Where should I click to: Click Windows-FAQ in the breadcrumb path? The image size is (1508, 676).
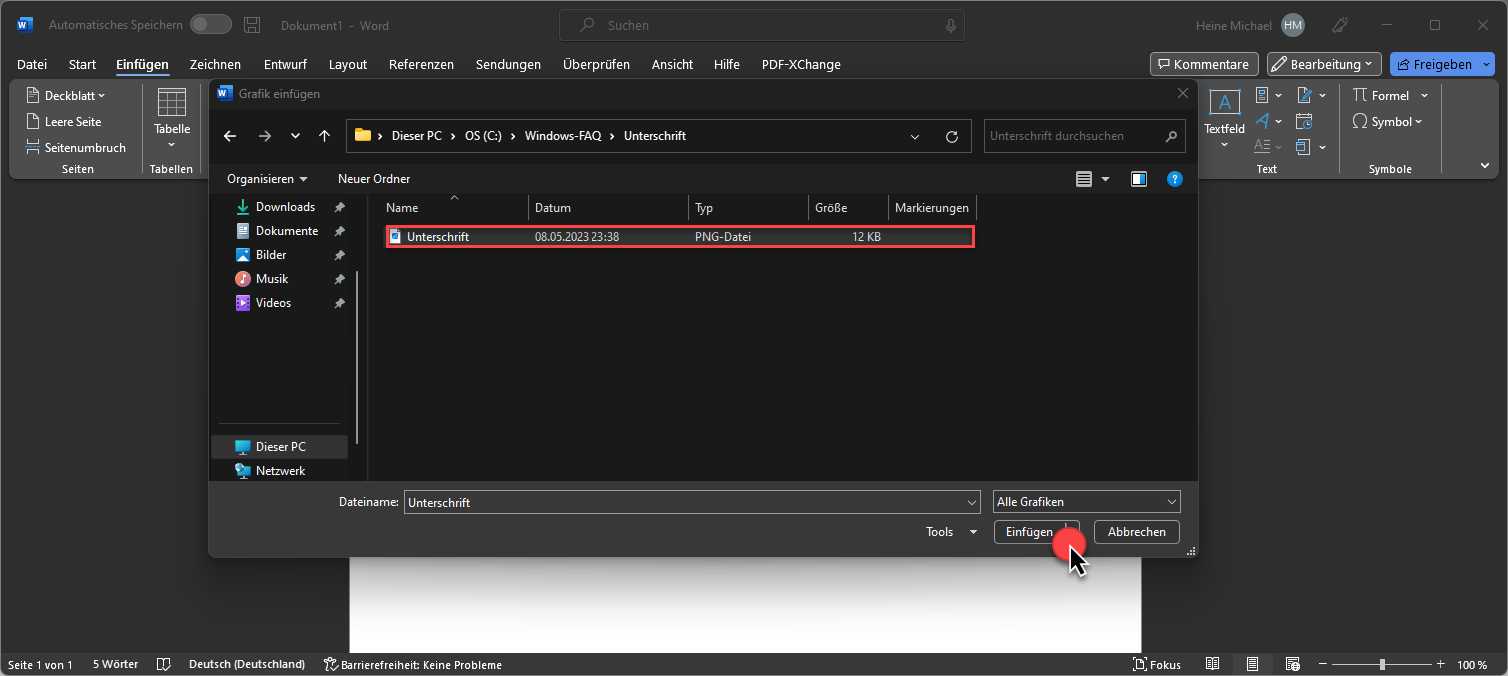coord(563,136)
